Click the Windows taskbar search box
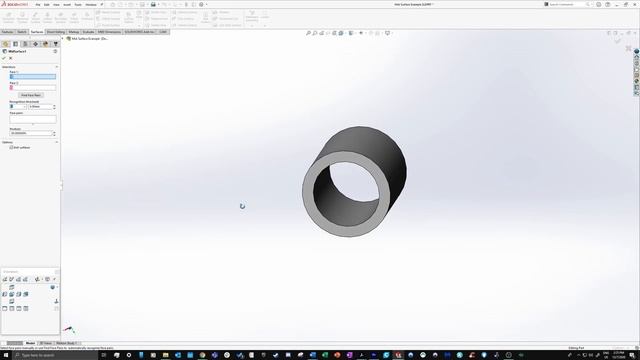The height and width of the screenshot is (360, 640). (55, 355)
